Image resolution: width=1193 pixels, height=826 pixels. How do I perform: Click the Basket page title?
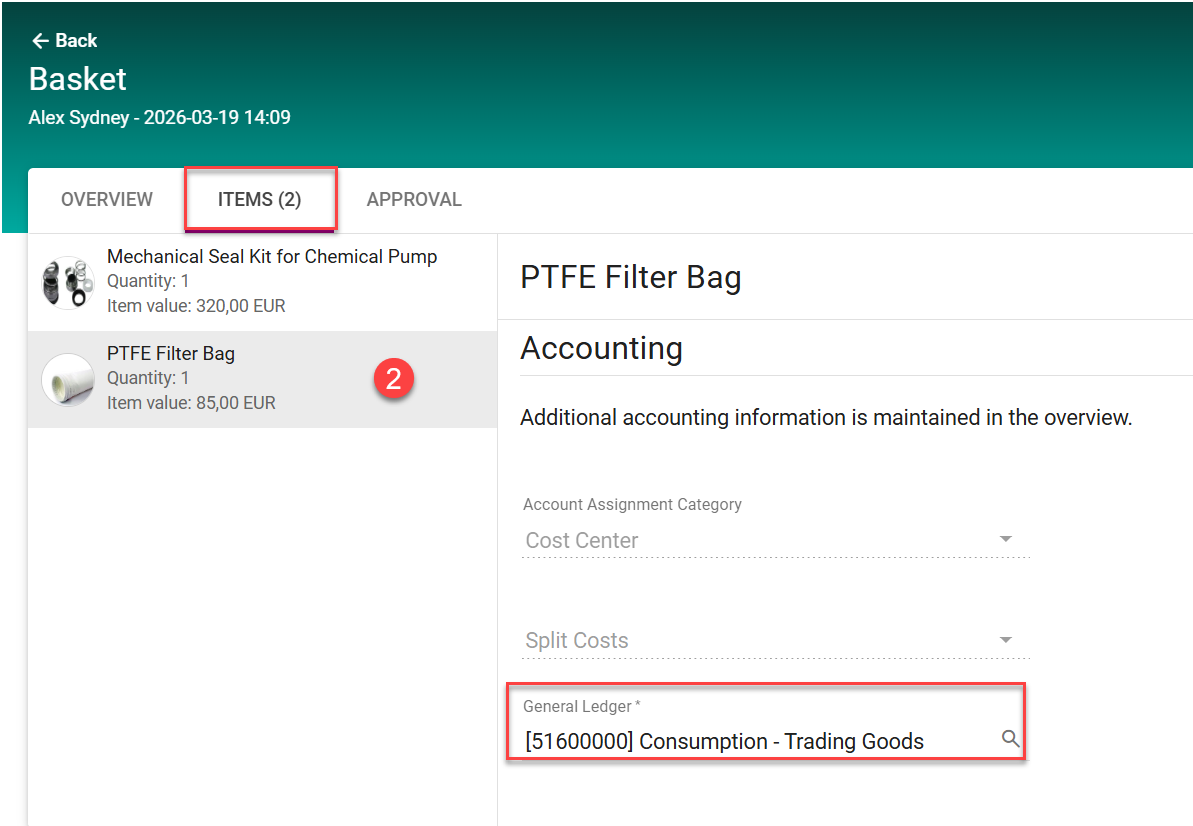coord(78,79)
